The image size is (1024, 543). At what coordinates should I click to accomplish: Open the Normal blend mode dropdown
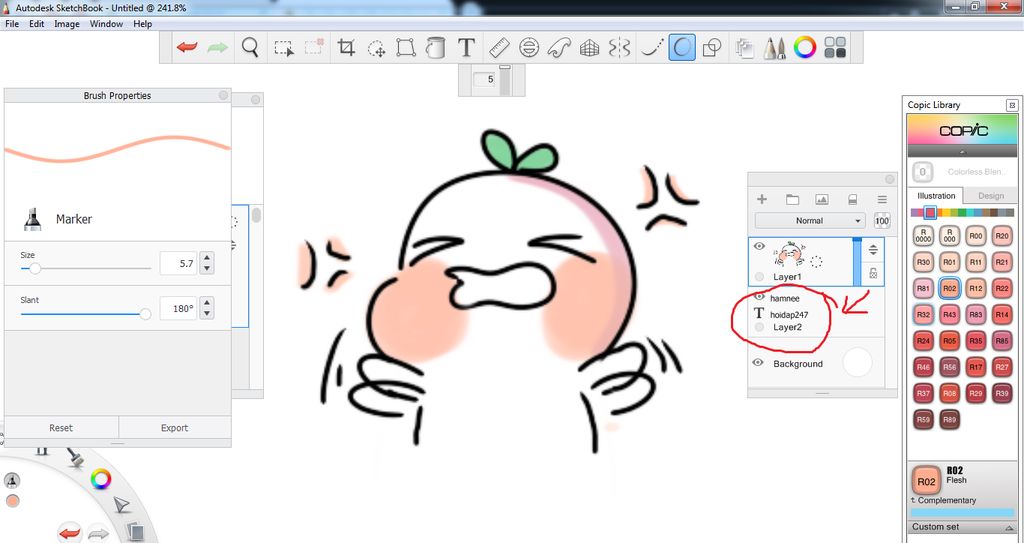810,221
